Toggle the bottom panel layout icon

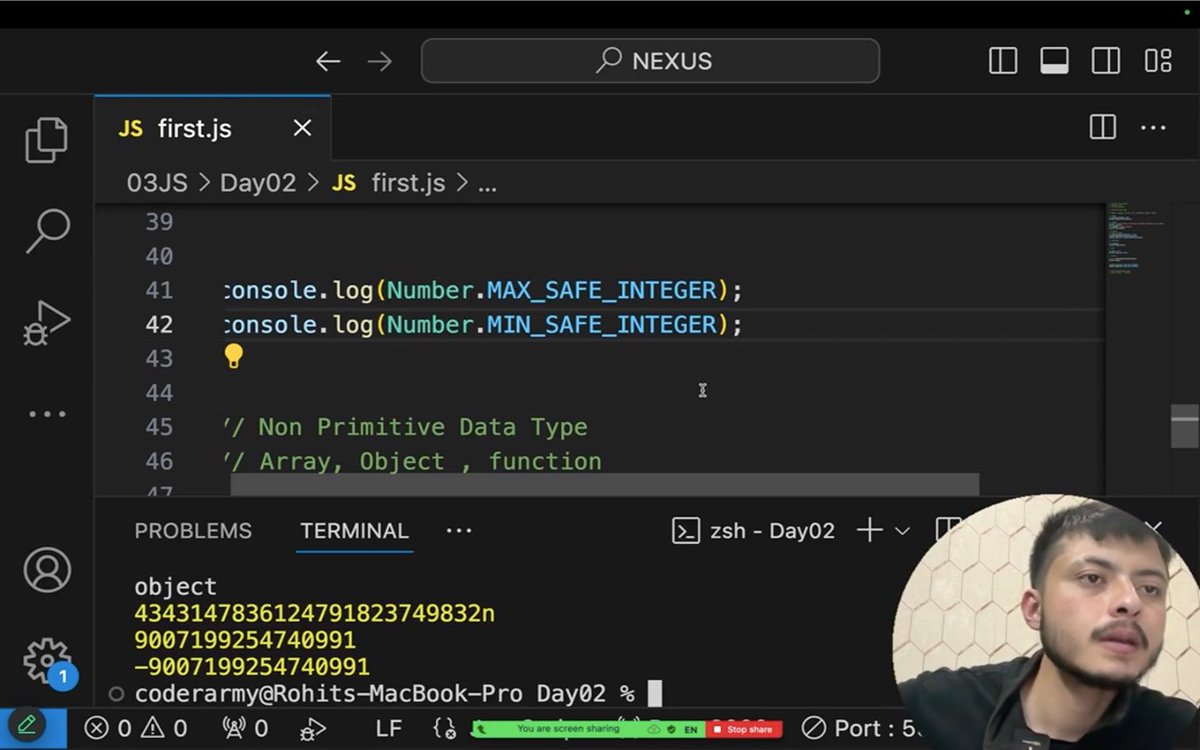point(1054,61)
